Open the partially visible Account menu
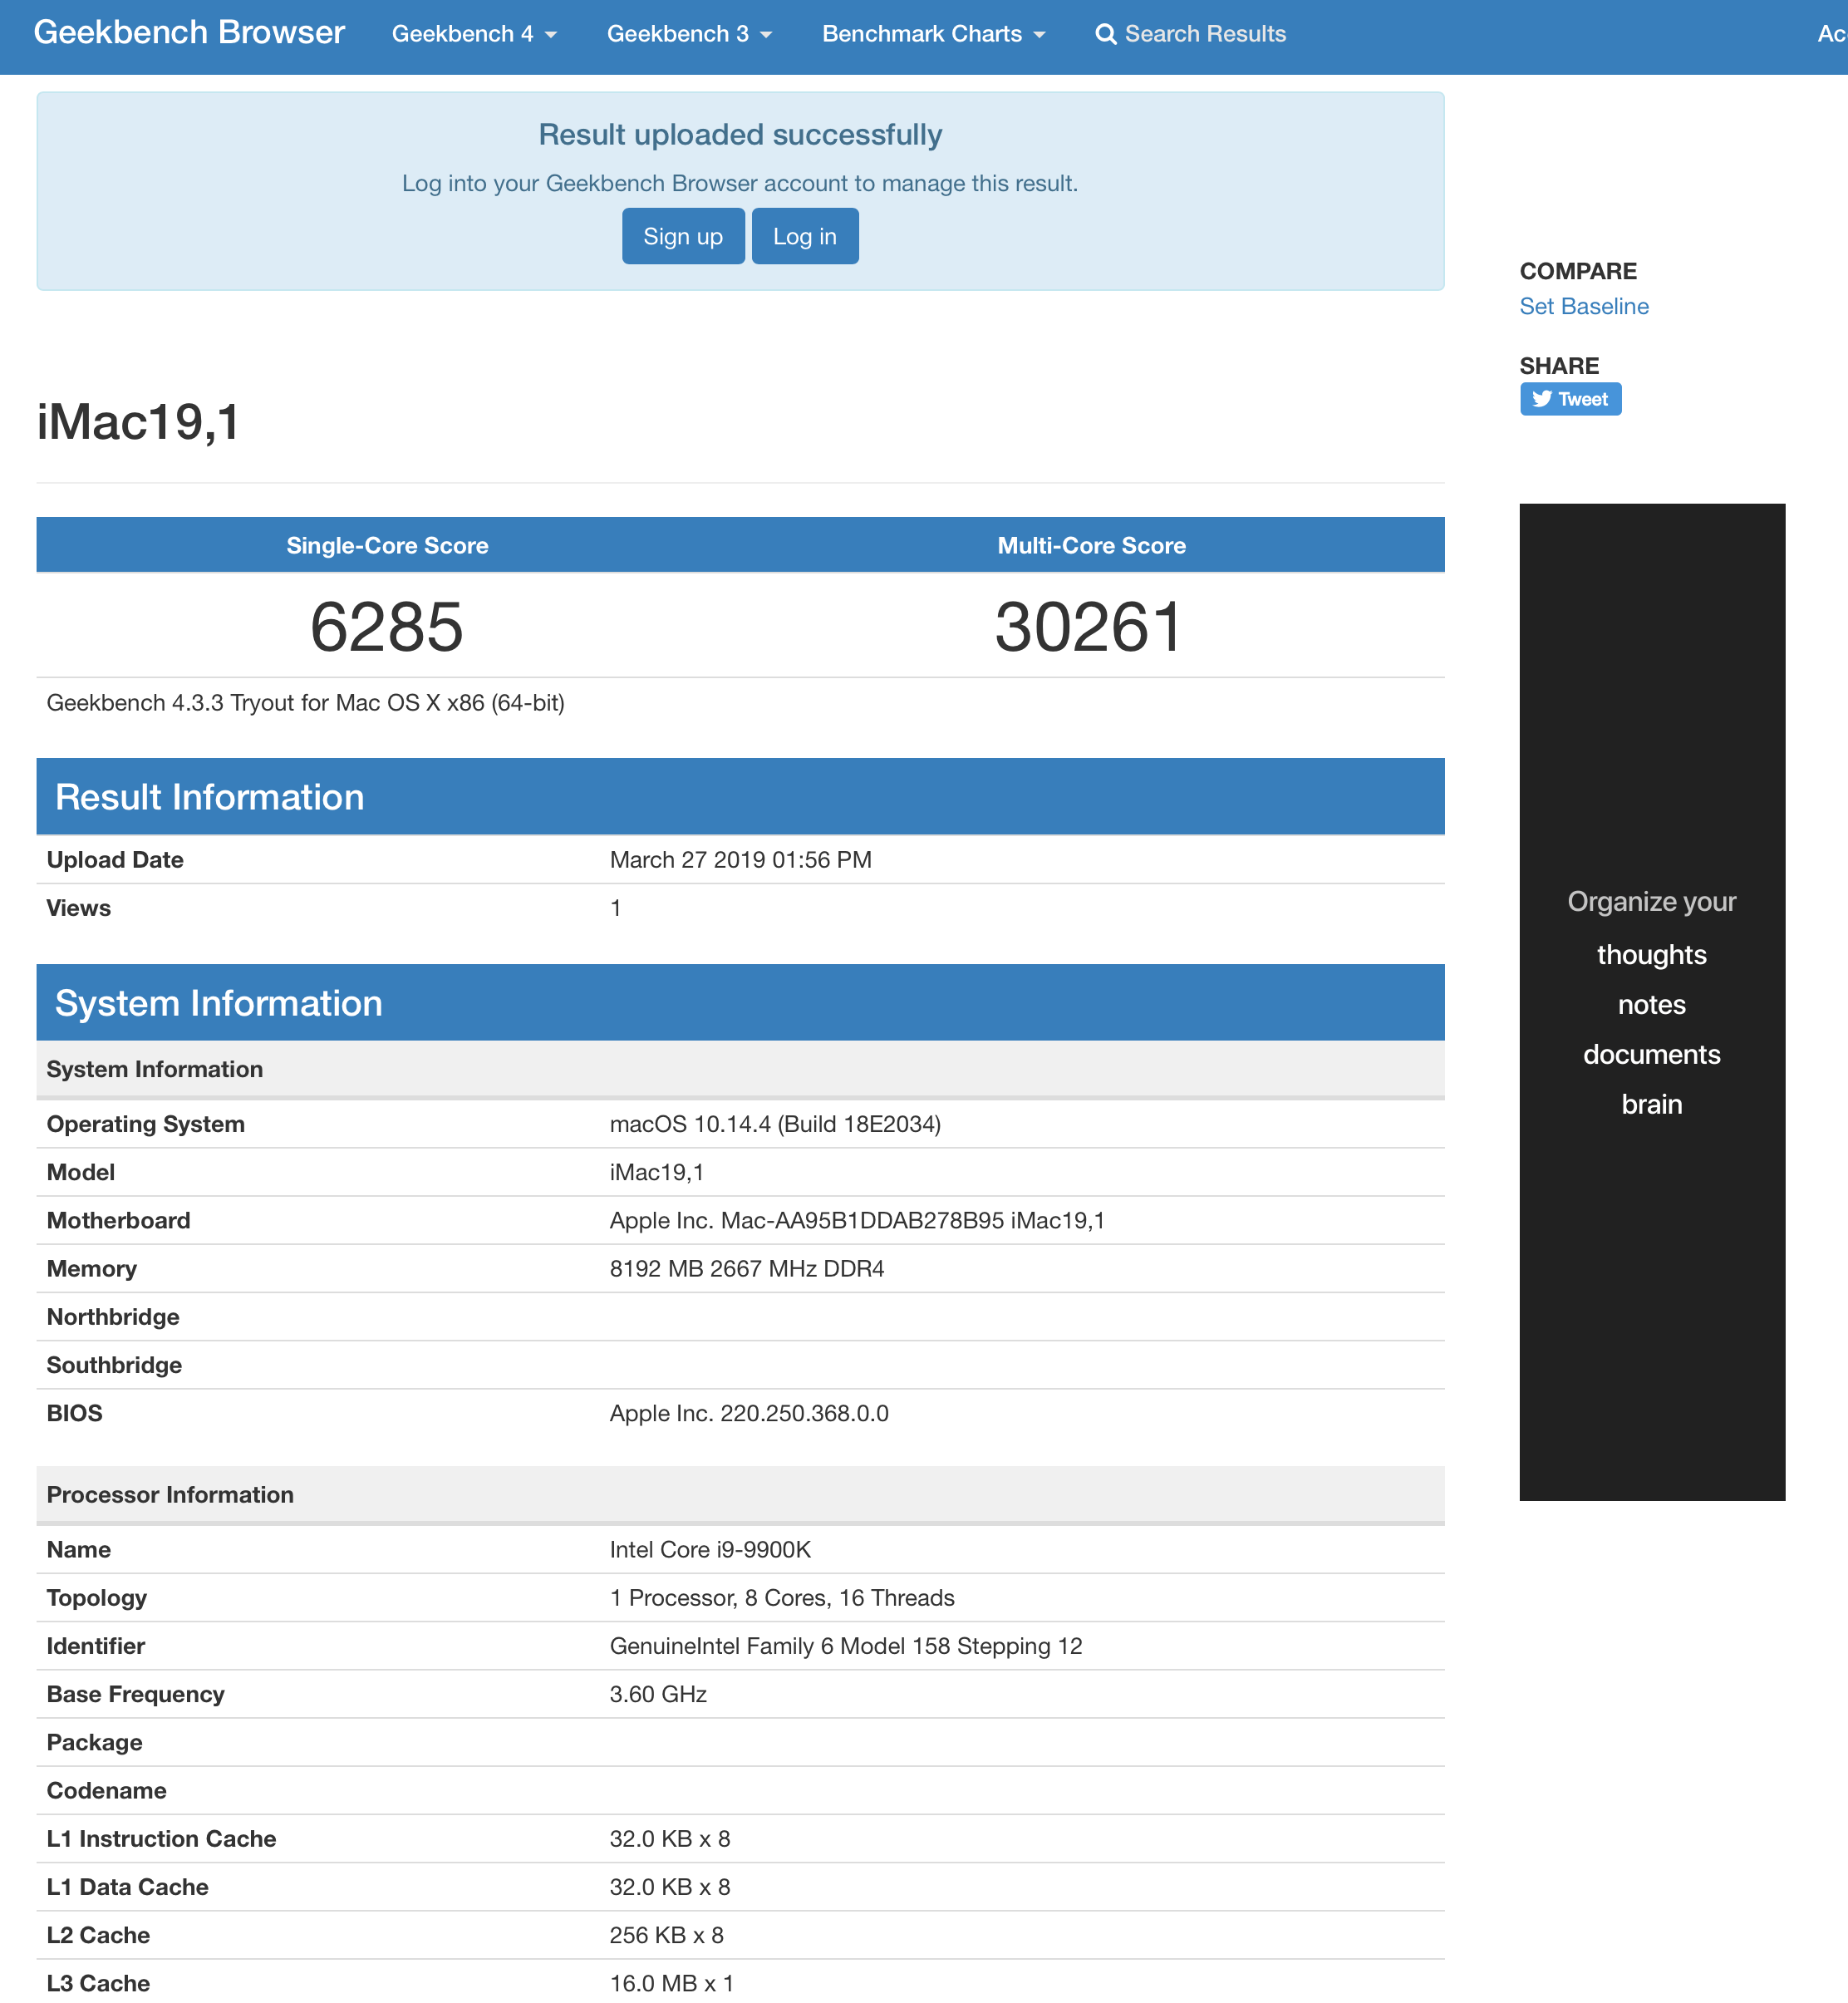1848x2003 pixels. 1831,34
